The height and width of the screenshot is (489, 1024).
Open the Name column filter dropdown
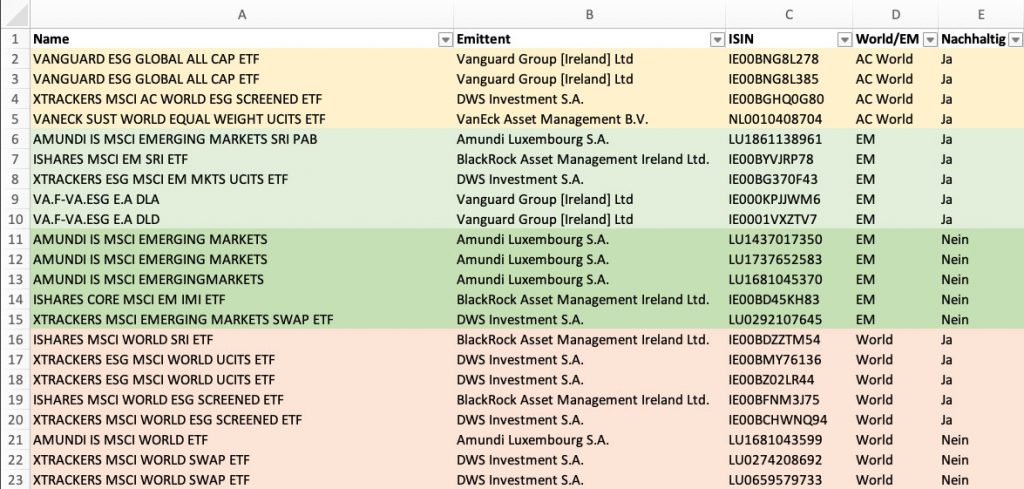click(x=445, y=40)
